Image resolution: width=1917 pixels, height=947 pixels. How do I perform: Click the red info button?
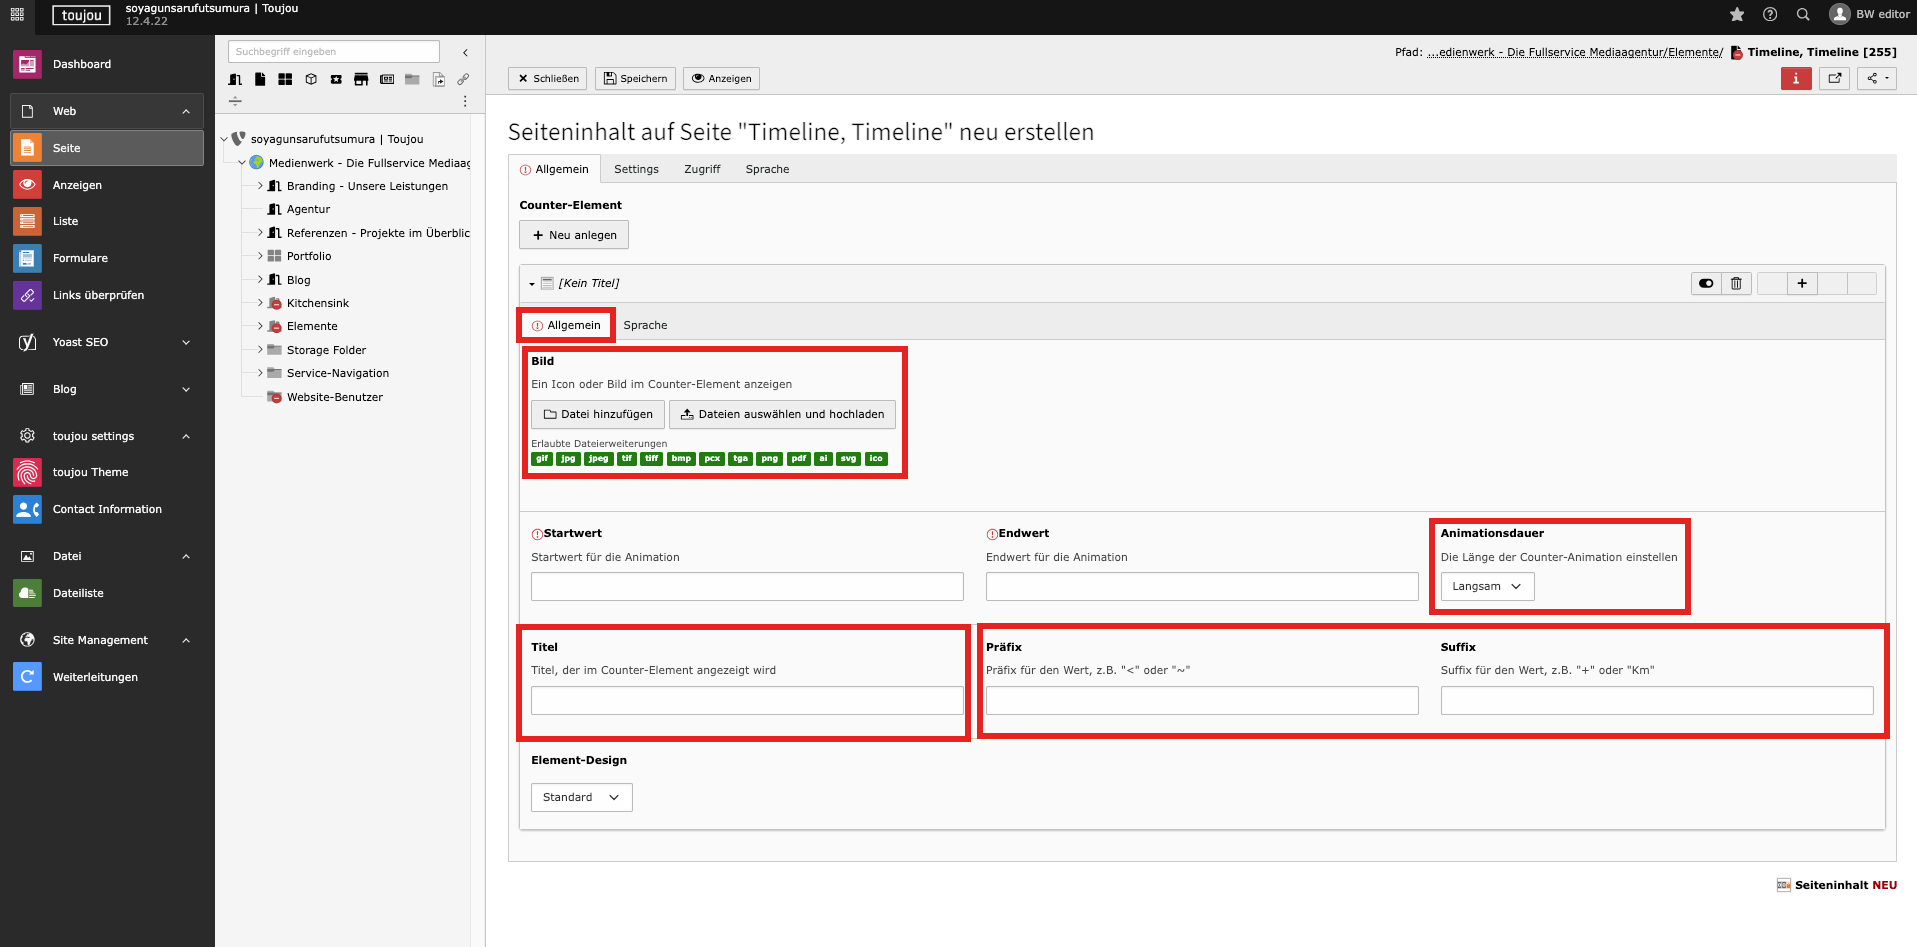tap(1795, 78)
